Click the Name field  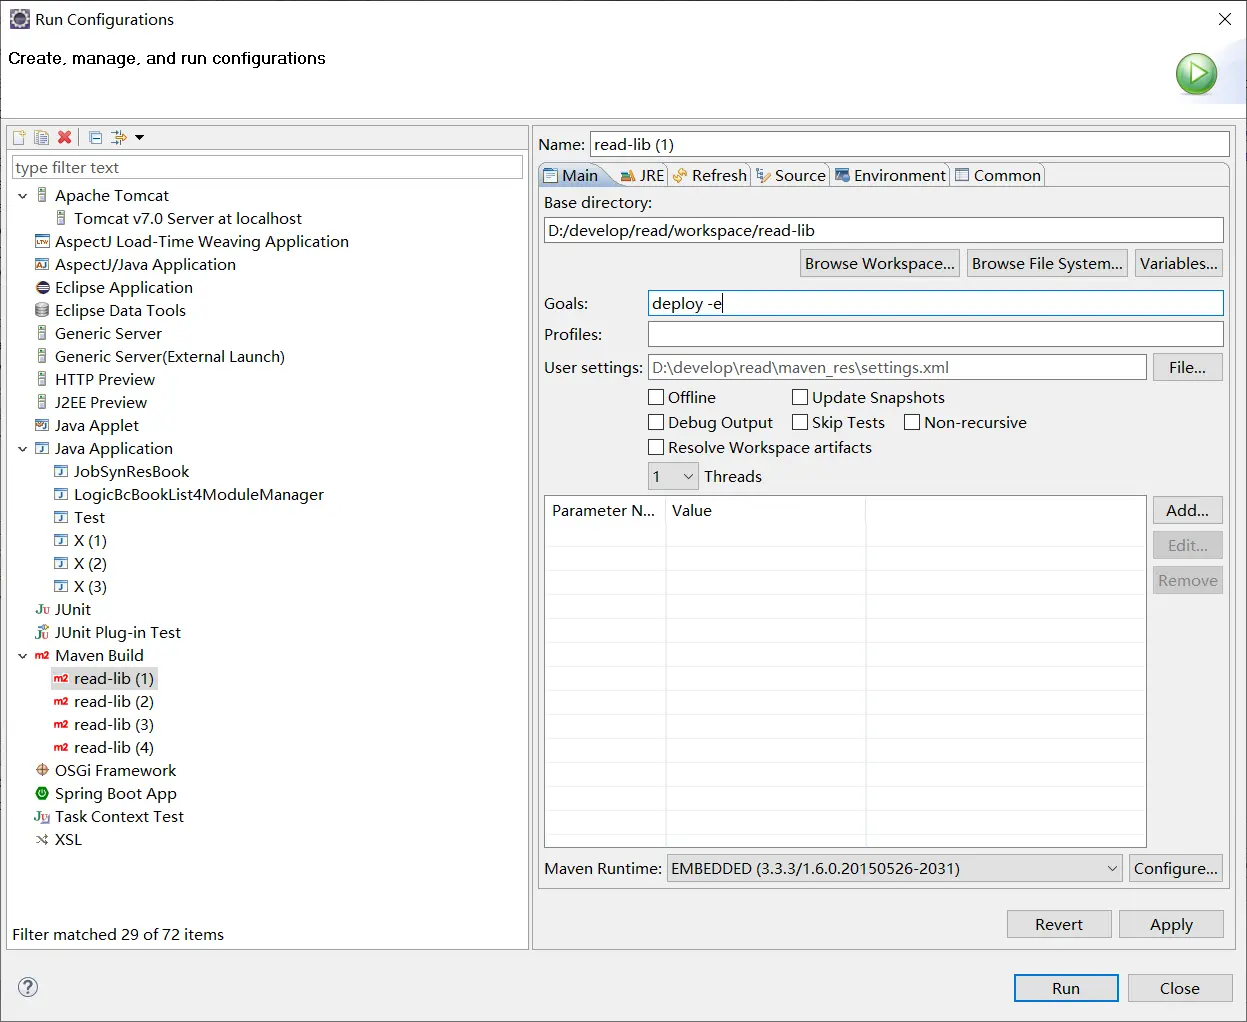(x=909, y=144)
